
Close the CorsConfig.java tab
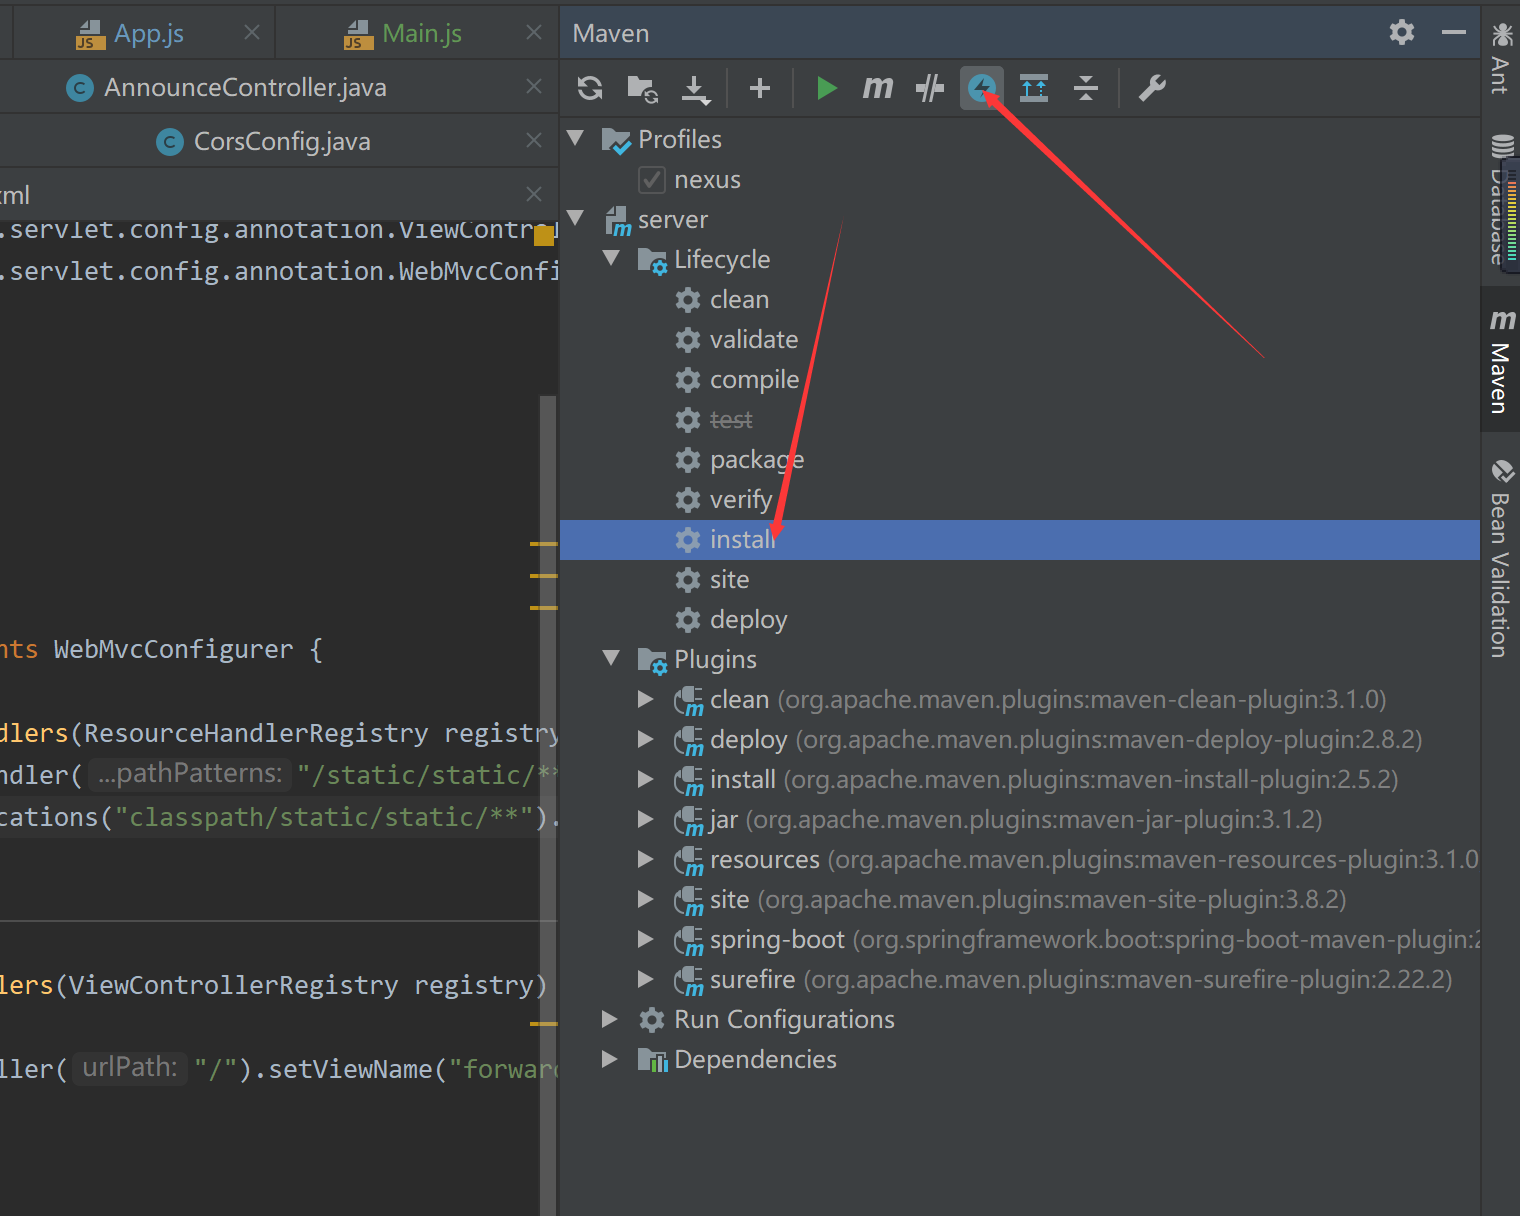[x=533, y=140]
